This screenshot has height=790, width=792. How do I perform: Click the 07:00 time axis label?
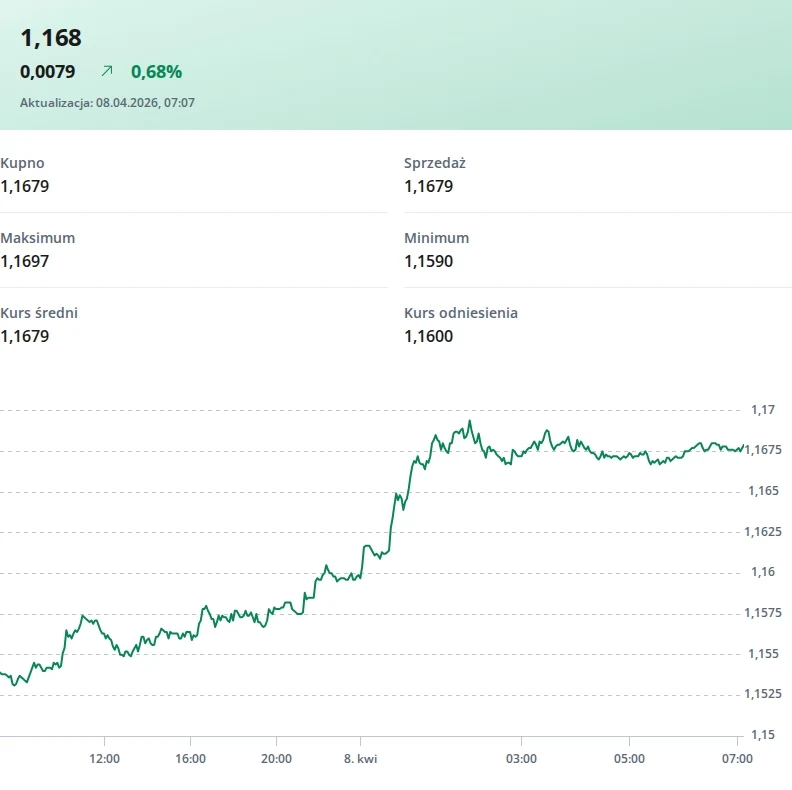737,759
